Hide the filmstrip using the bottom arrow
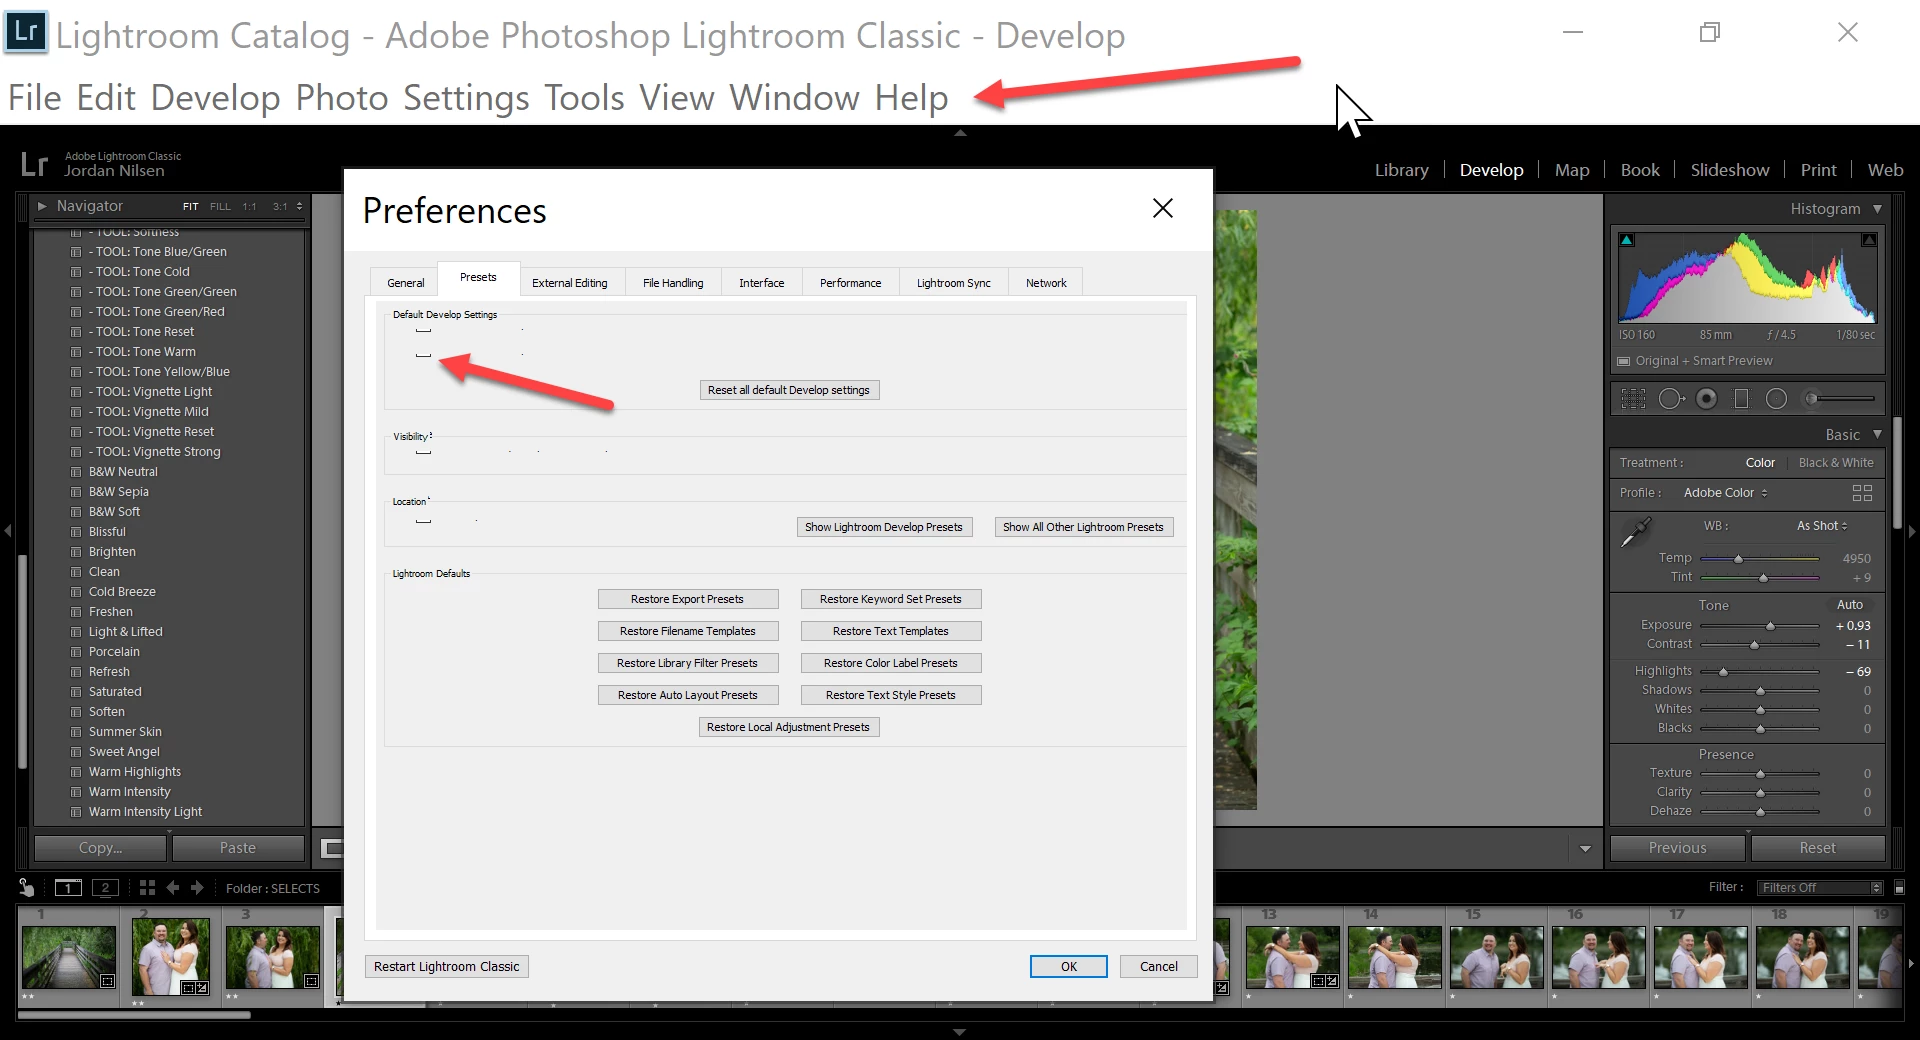Screen dimensions: 1920x1040 click(x=960, y=1032)
